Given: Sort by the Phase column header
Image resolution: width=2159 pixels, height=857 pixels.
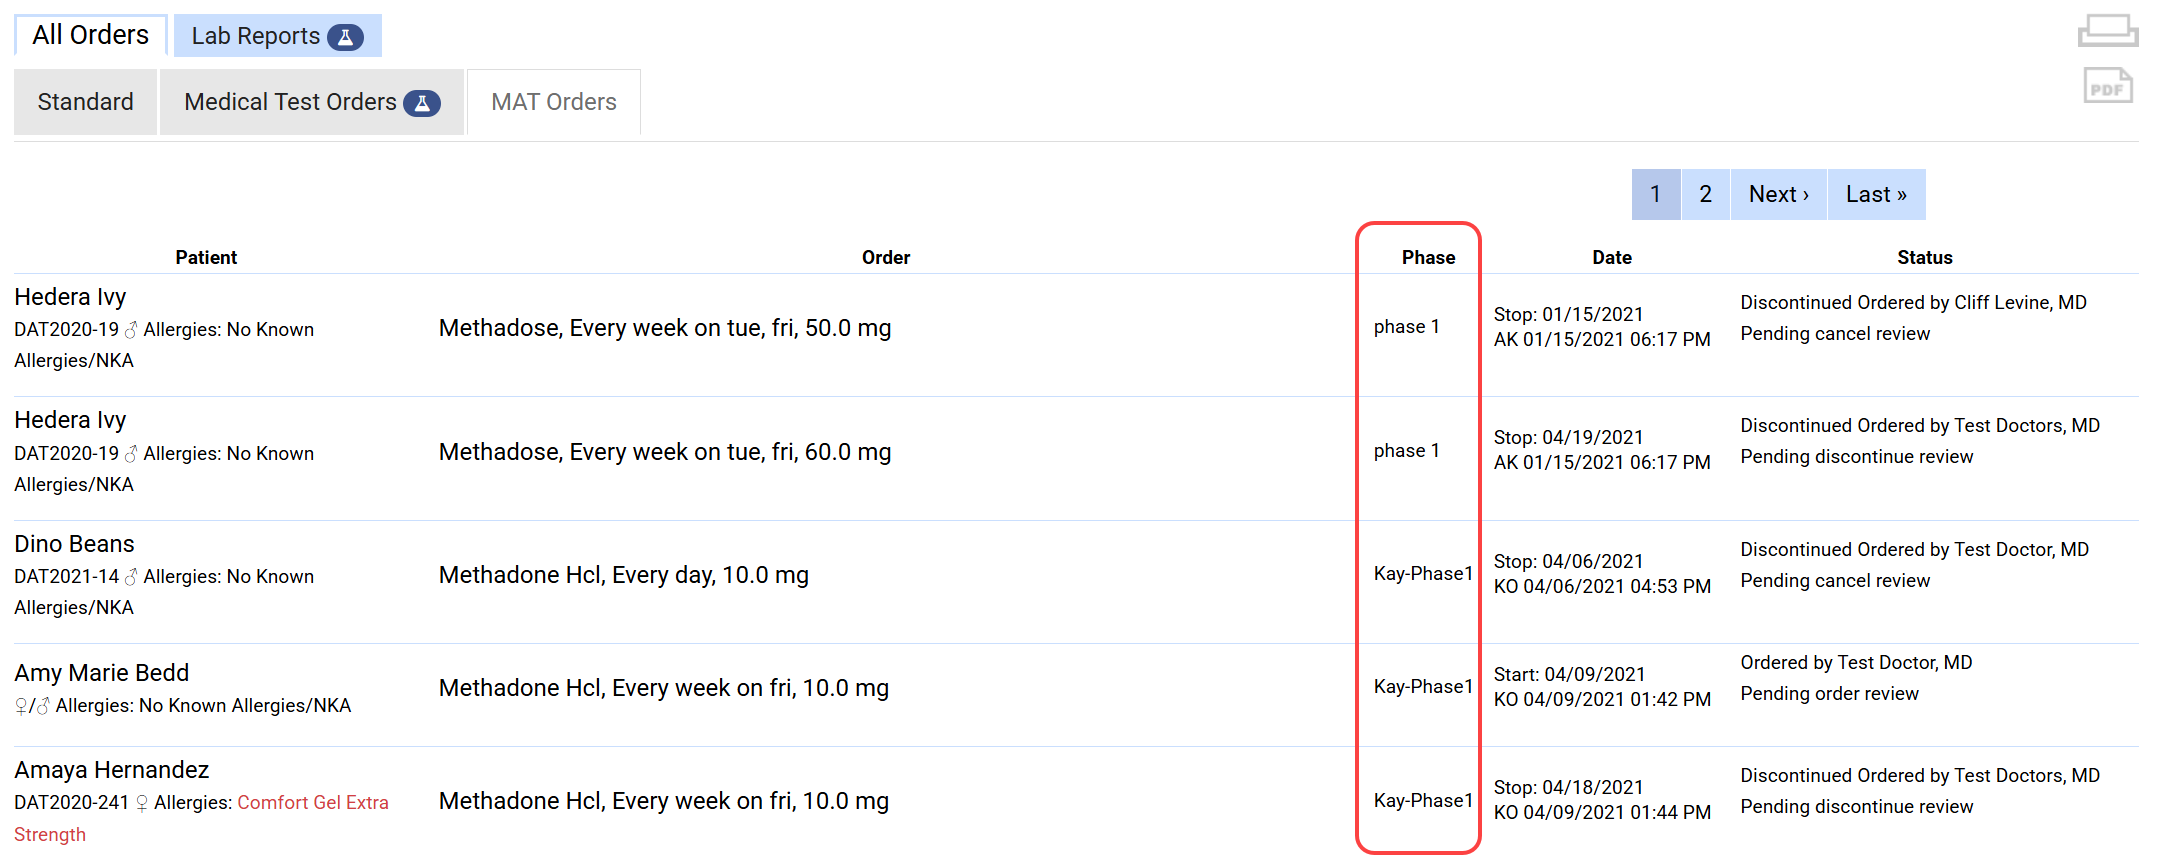Looking at the screenshot, I should [x=1427, y=257].
